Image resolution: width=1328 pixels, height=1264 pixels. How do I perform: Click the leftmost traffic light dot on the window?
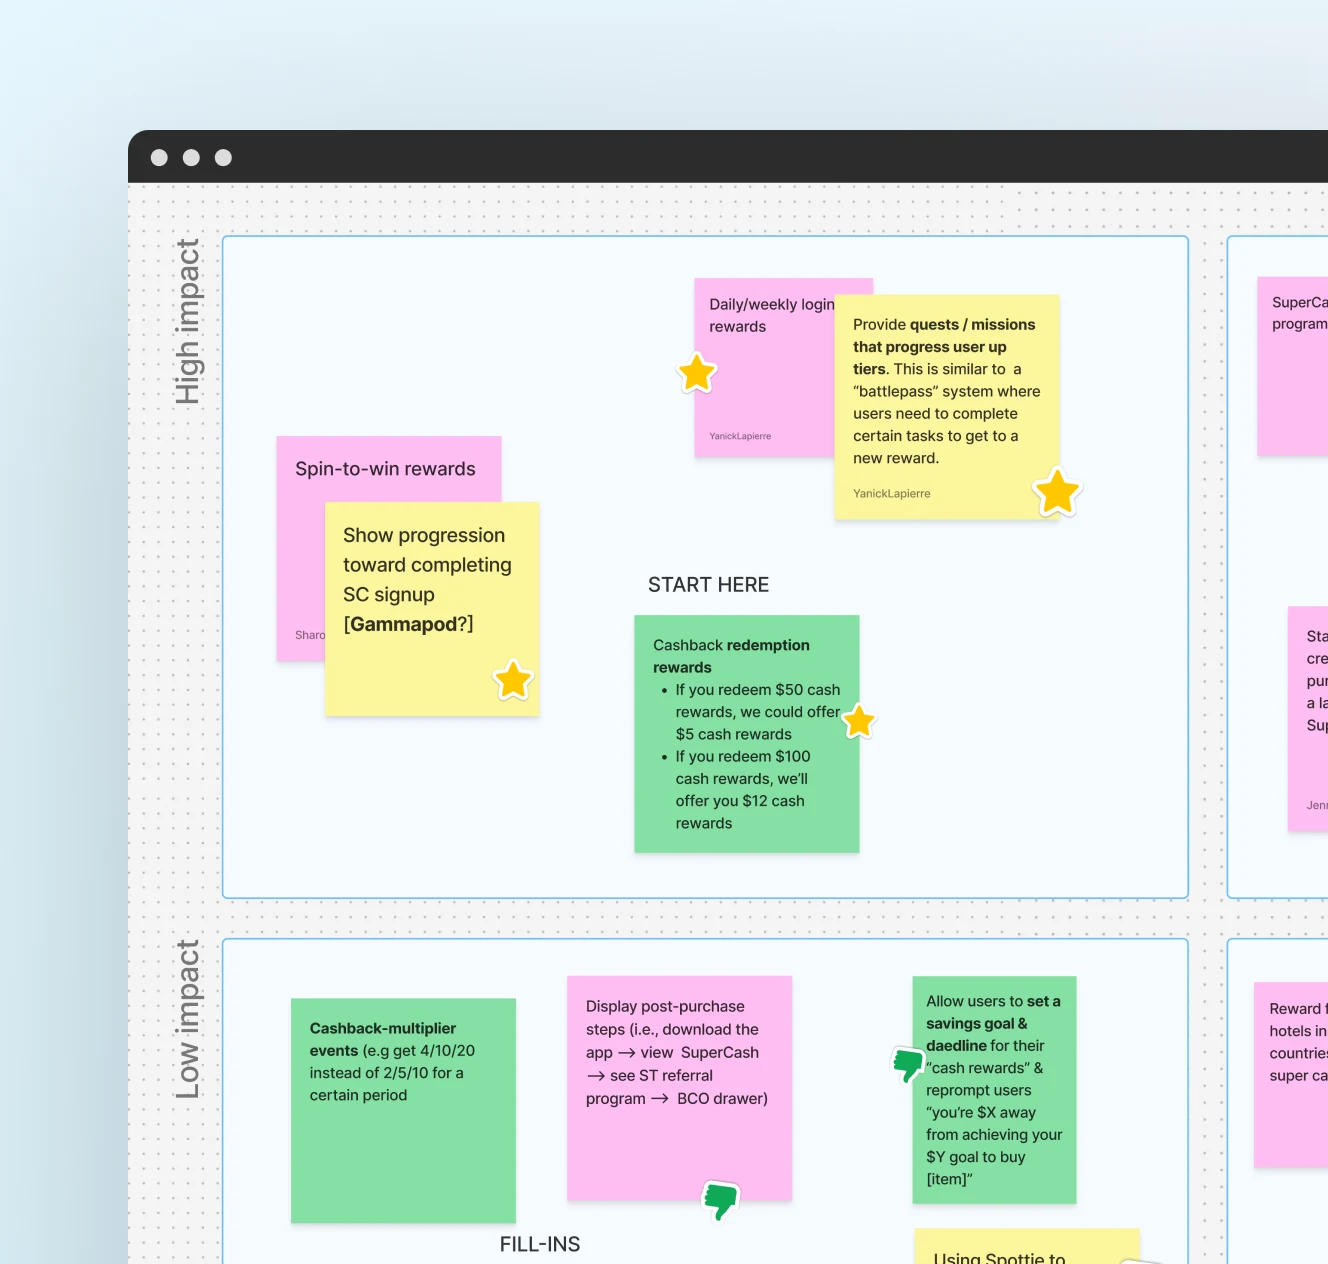[159, 157]
